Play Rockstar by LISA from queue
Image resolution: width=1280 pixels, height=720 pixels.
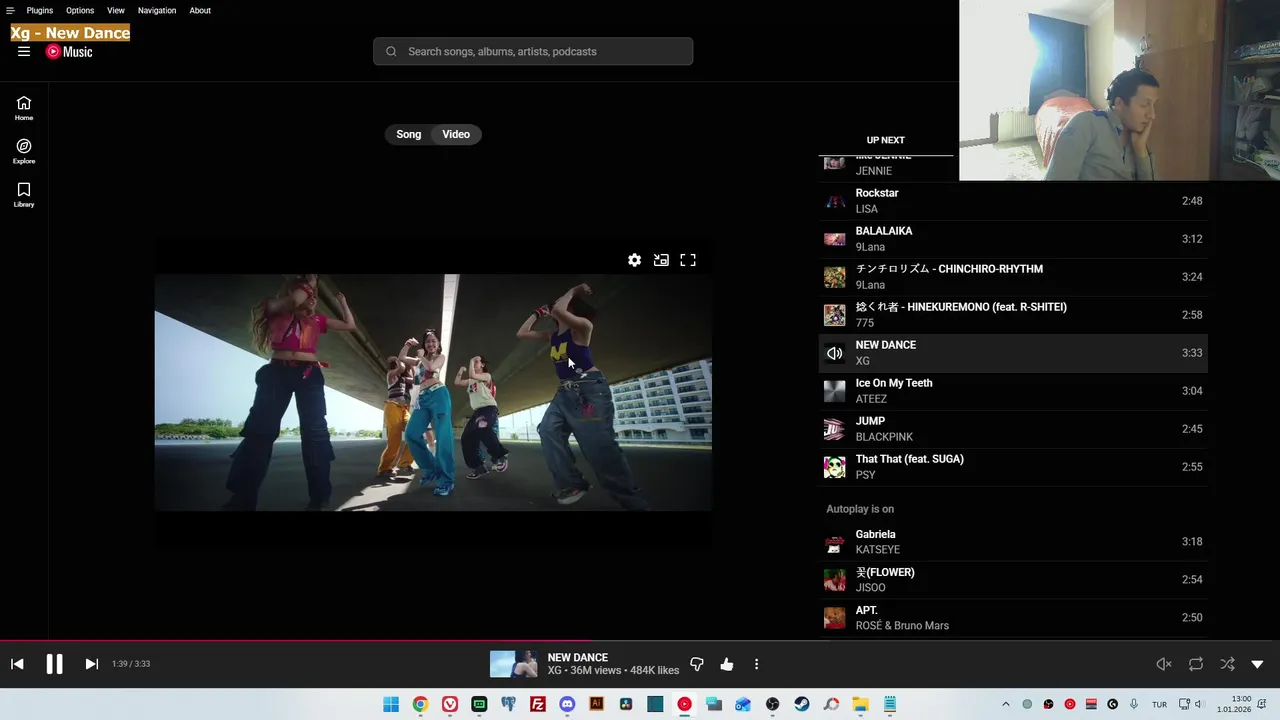tap(1013, 201)
